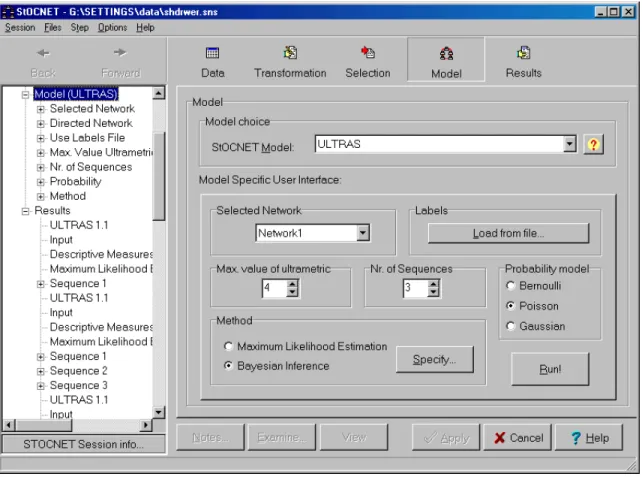Select the Gaussian probability model
Viewport: 642px width, 477px height.
[x=510, y=326]
